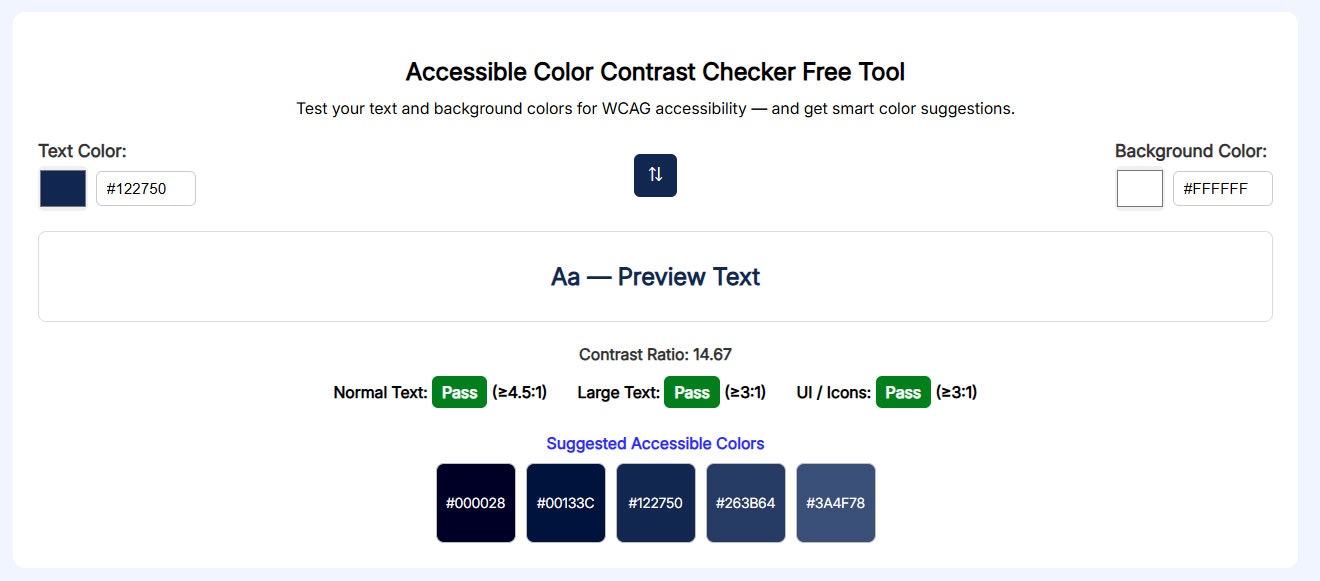Click the Accessible Color Contrast Checker title

click(655, 71)
